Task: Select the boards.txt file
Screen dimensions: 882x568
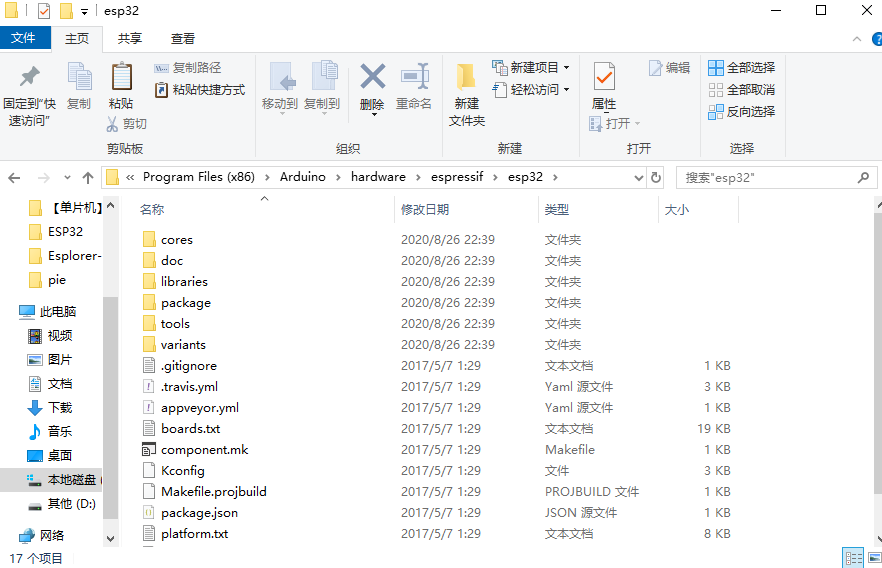Action: coord(190,429)
